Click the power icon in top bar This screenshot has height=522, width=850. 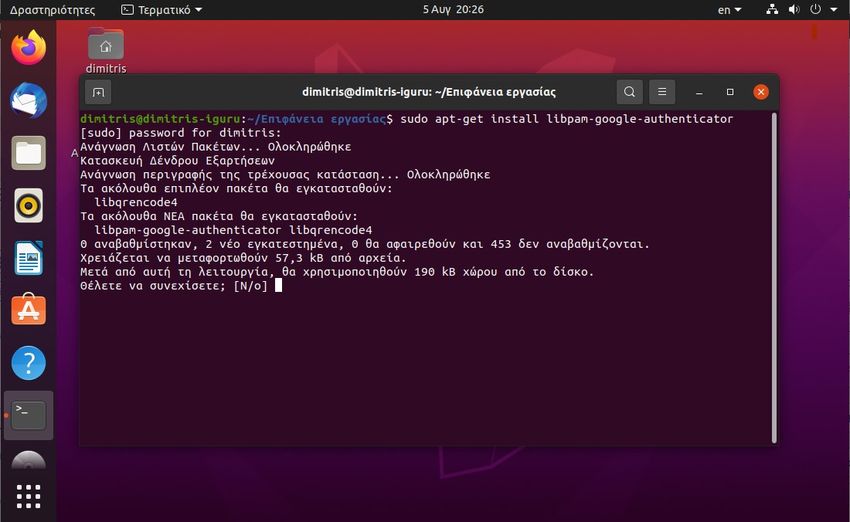tap(815, 9)
